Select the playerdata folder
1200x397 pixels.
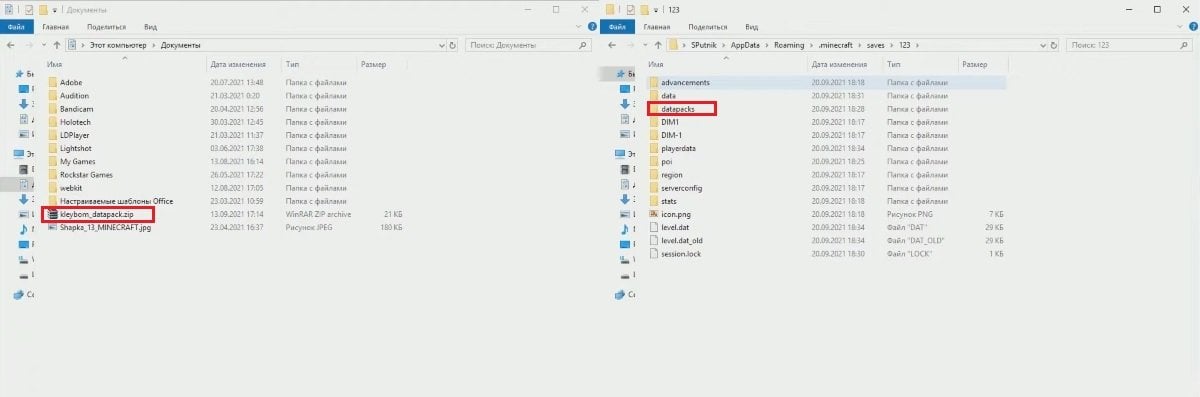[672, 148]
